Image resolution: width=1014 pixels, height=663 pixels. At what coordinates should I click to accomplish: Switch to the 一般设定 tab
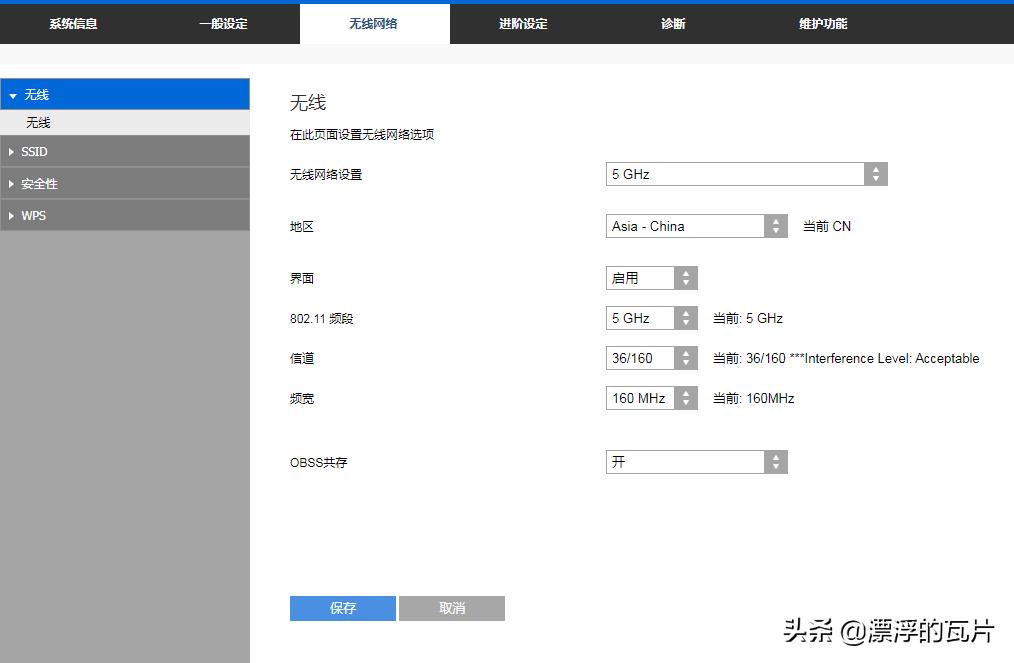tap(224, 24)
